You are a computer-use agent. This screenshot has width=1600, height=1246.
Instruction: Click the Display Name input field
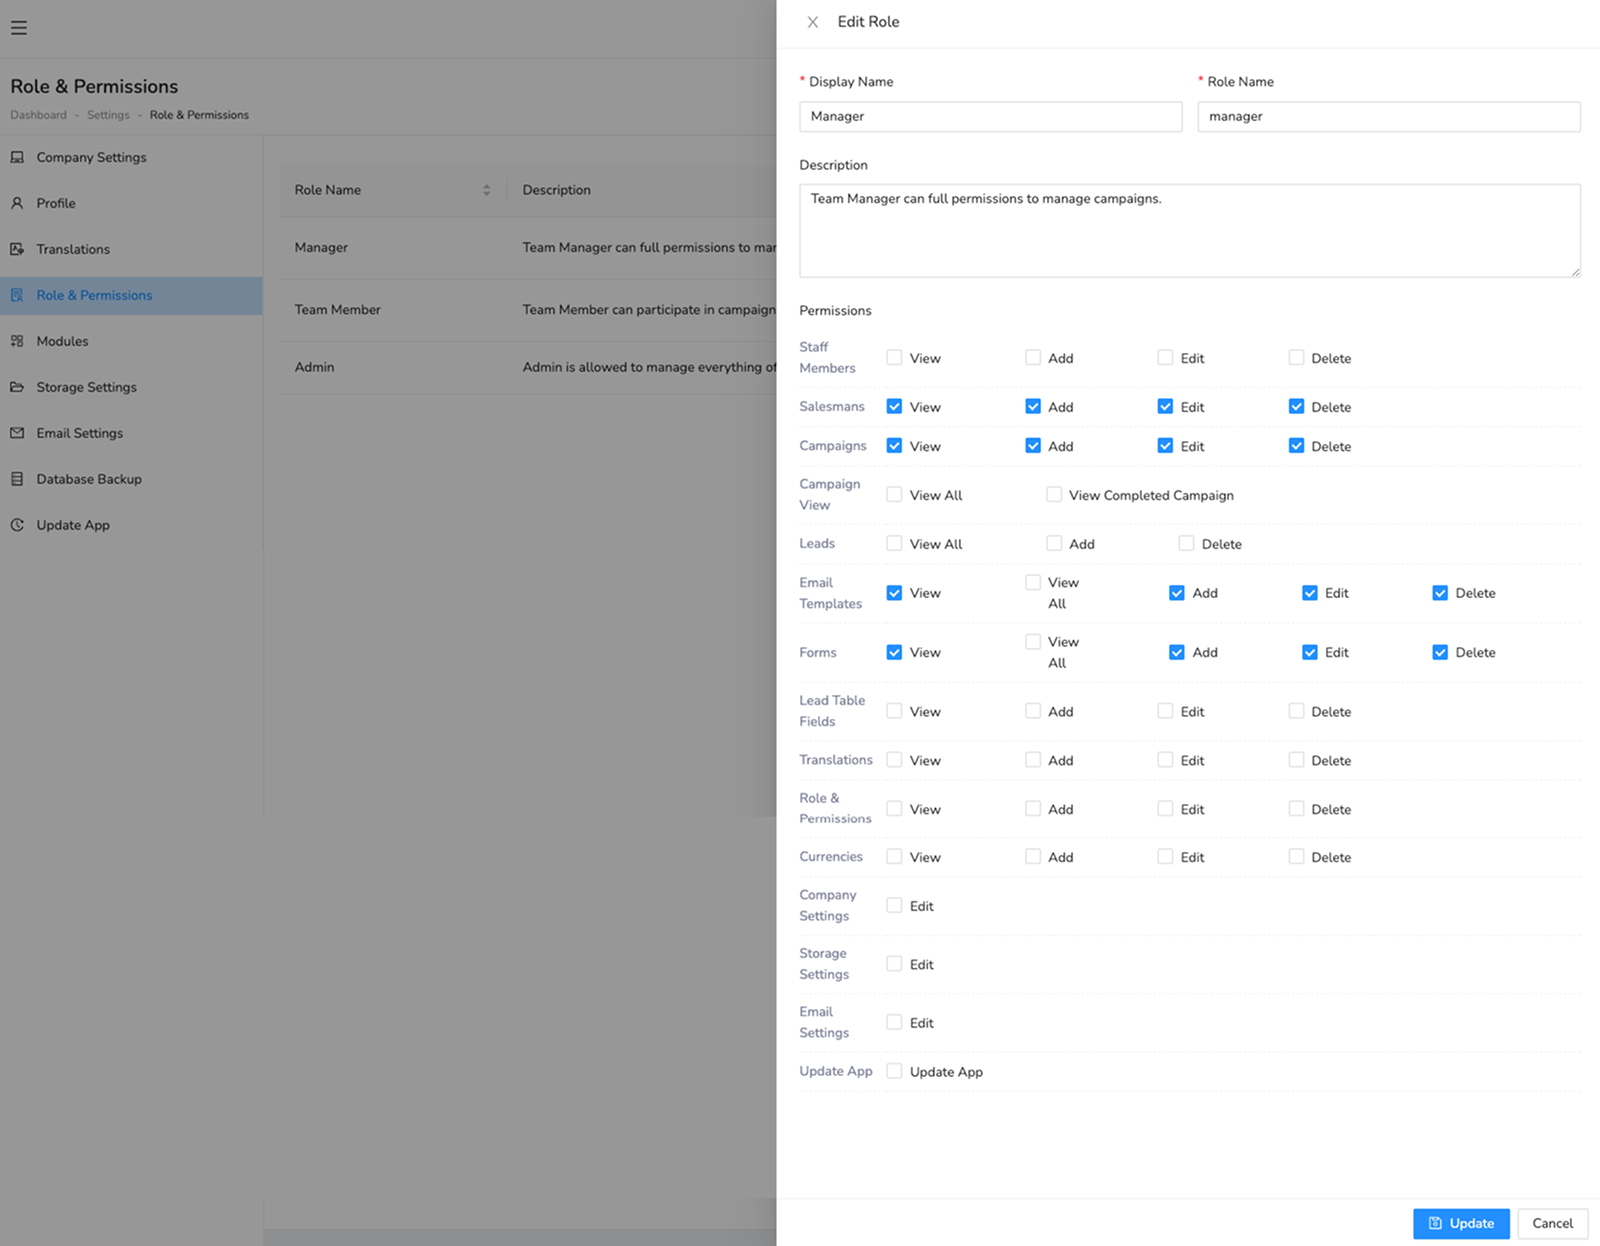click(990, 116)
